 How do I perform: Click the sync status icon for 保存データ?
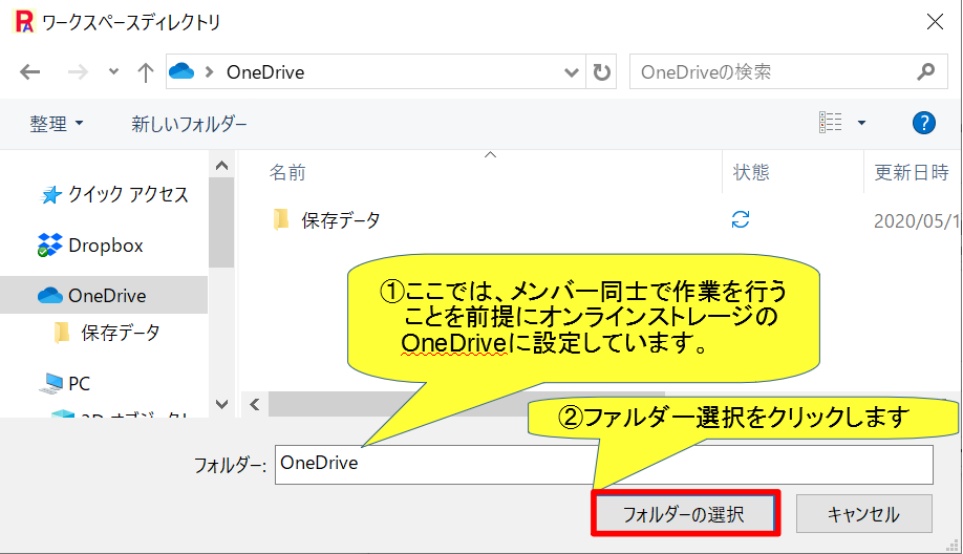[740, 219]
